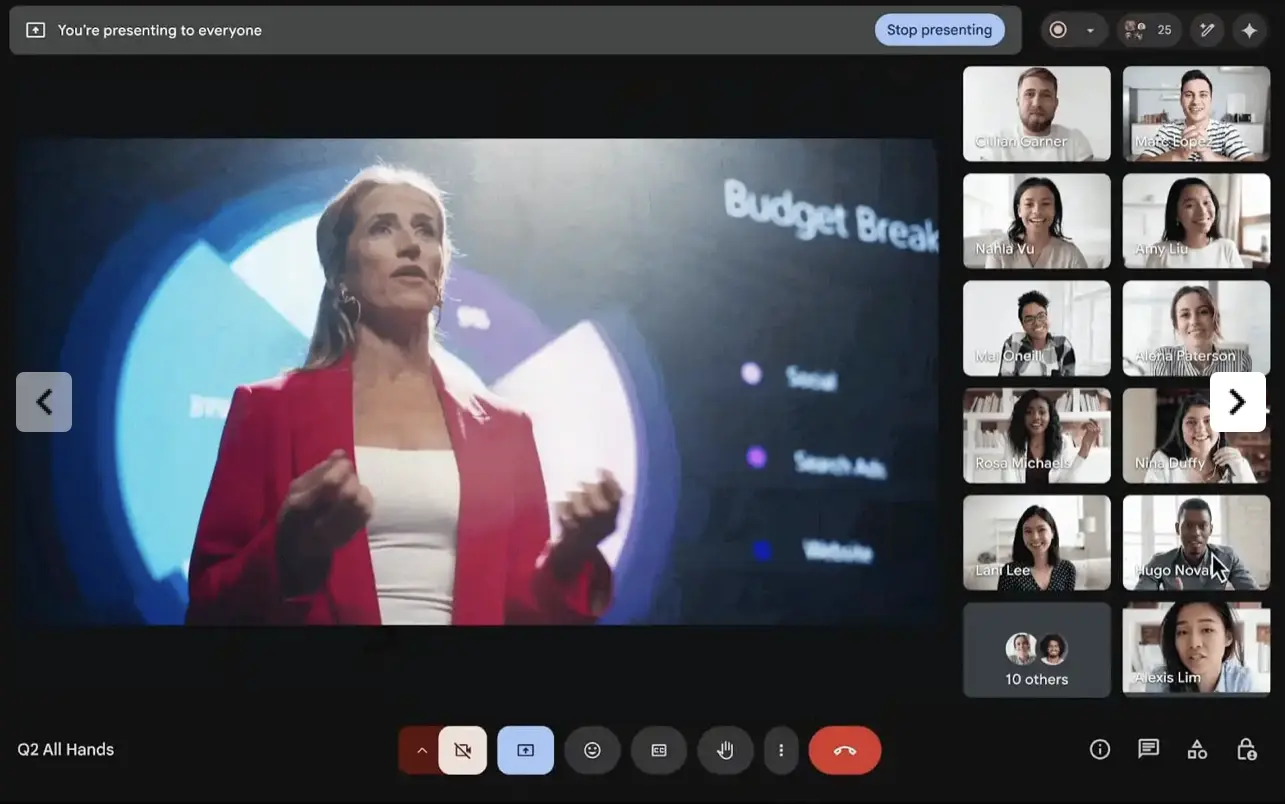Start recording with the record circle
Image resolution: width=1286 pixels, height=804 pixels.
click(x=1058, y=30)
